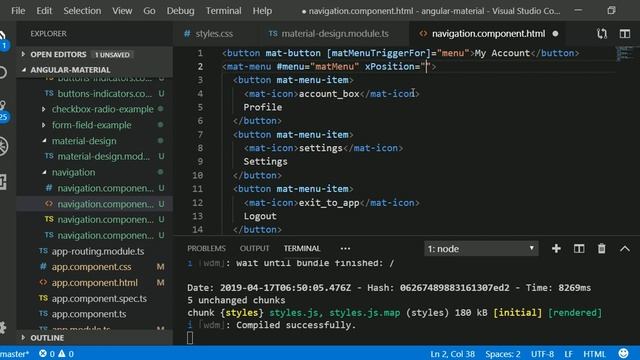Click Compiled successfully line in terminal
The height and width of the screenshot is (360, 640).
tap(296, 325)
